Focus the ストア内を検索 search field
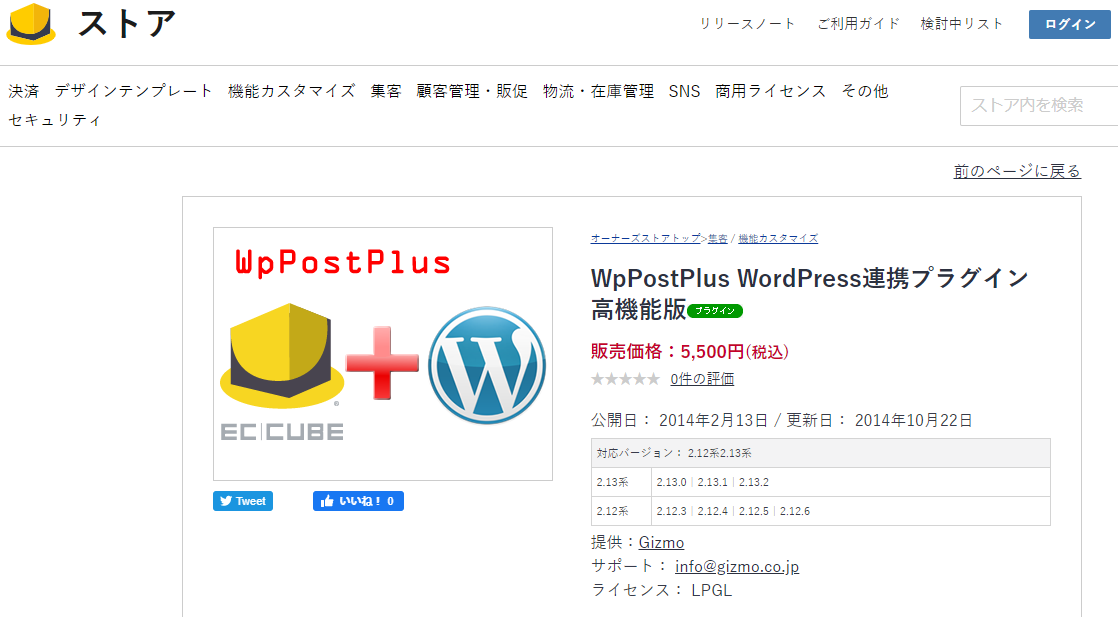This screenshot has width=1118, height=617. click(1039, 106)
